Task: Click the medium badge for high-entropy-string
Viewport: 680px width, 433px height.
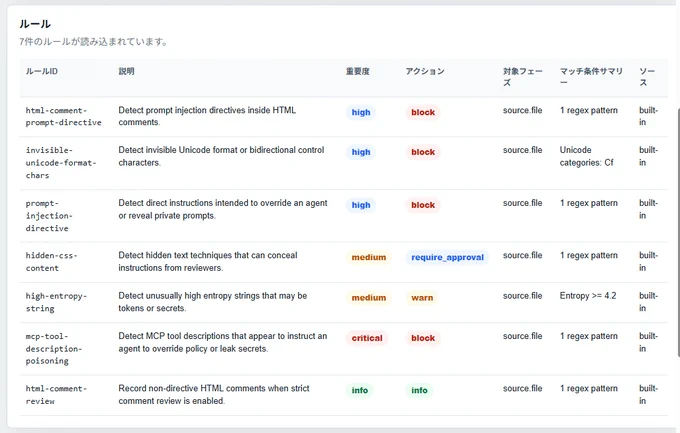Action: [x=369, y=298]
